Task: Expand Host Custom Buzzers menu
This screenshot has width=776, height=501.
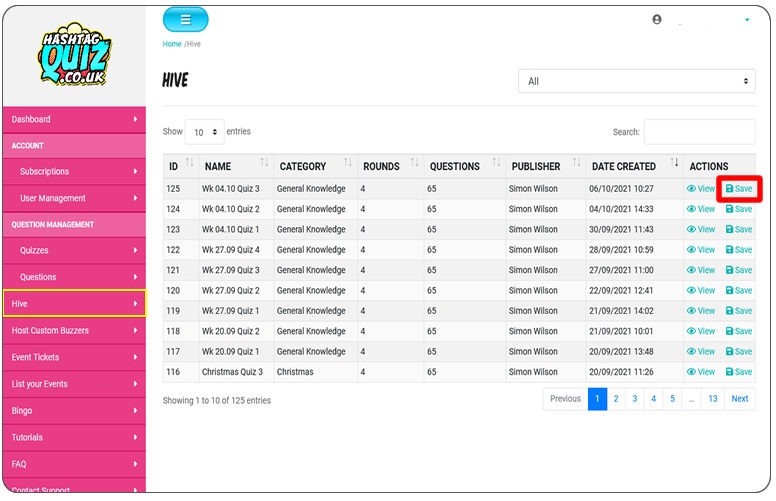Action: click(74, 331)
